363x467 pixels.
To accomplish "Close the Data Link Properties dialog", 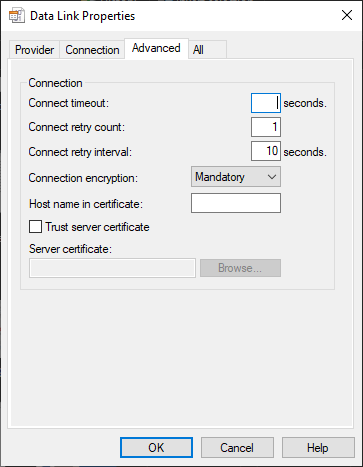I will pos(347,15).
